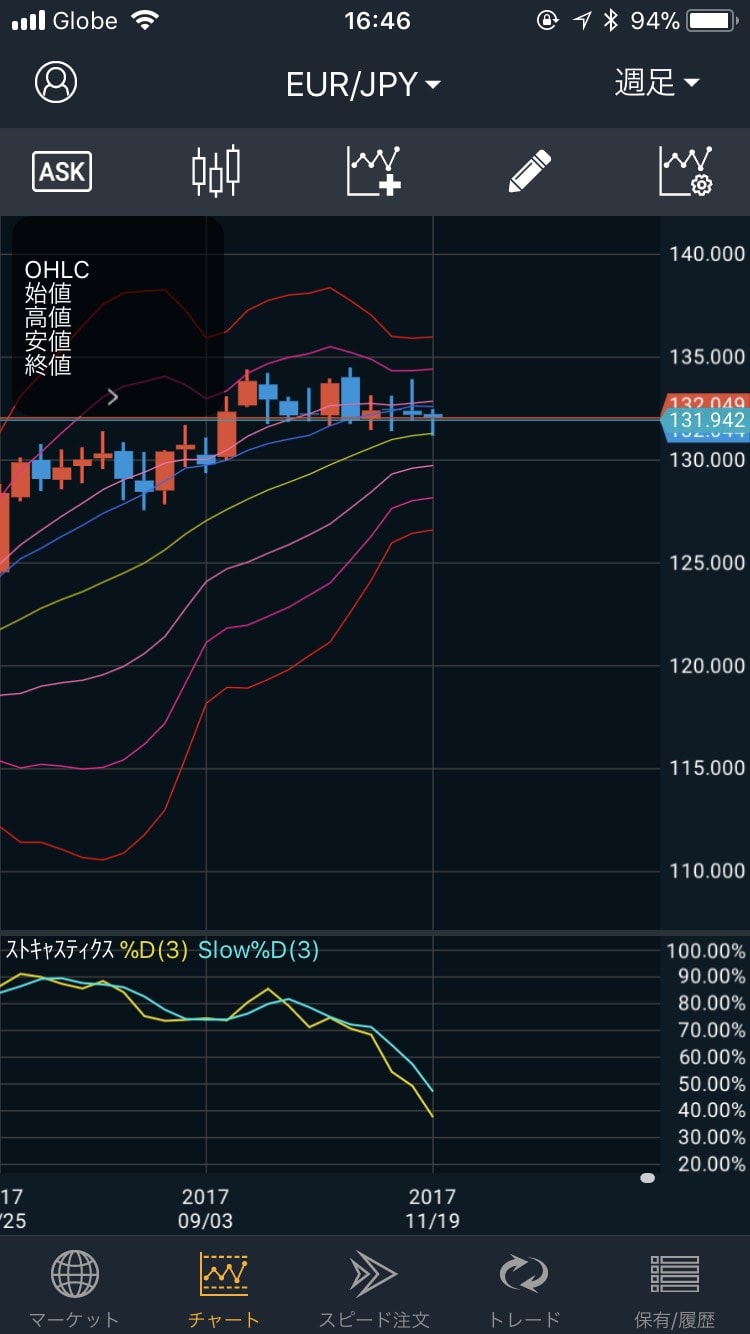This screenshot has height=1334, width=750.
Task: Tap the 2017 09/03 date label
Action: [x=205, y=1208]
